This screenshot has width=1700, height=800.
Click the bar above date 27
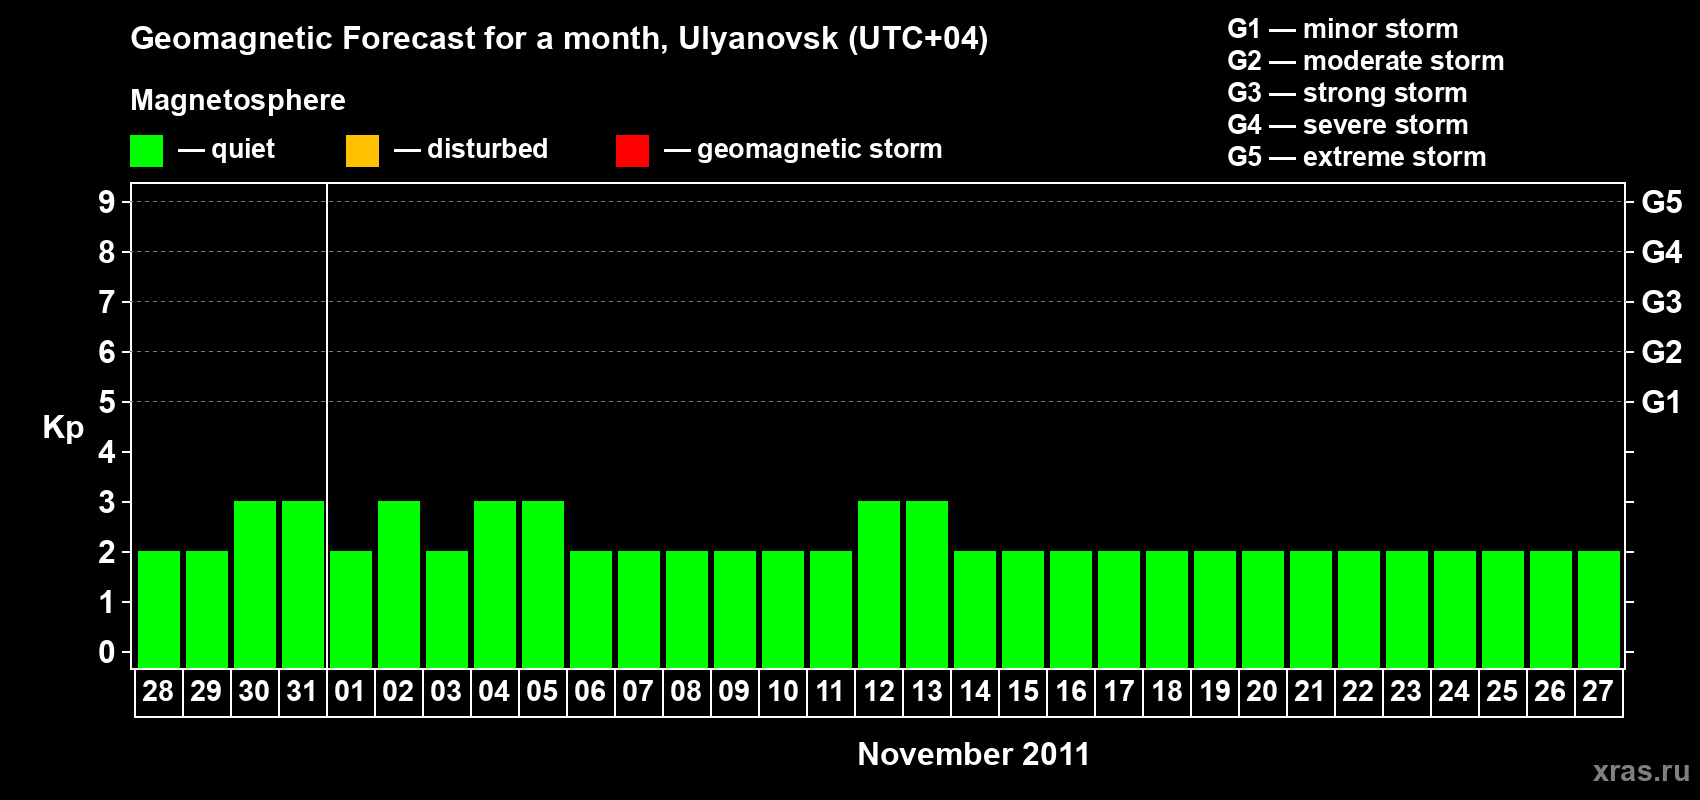point(1599,609)
